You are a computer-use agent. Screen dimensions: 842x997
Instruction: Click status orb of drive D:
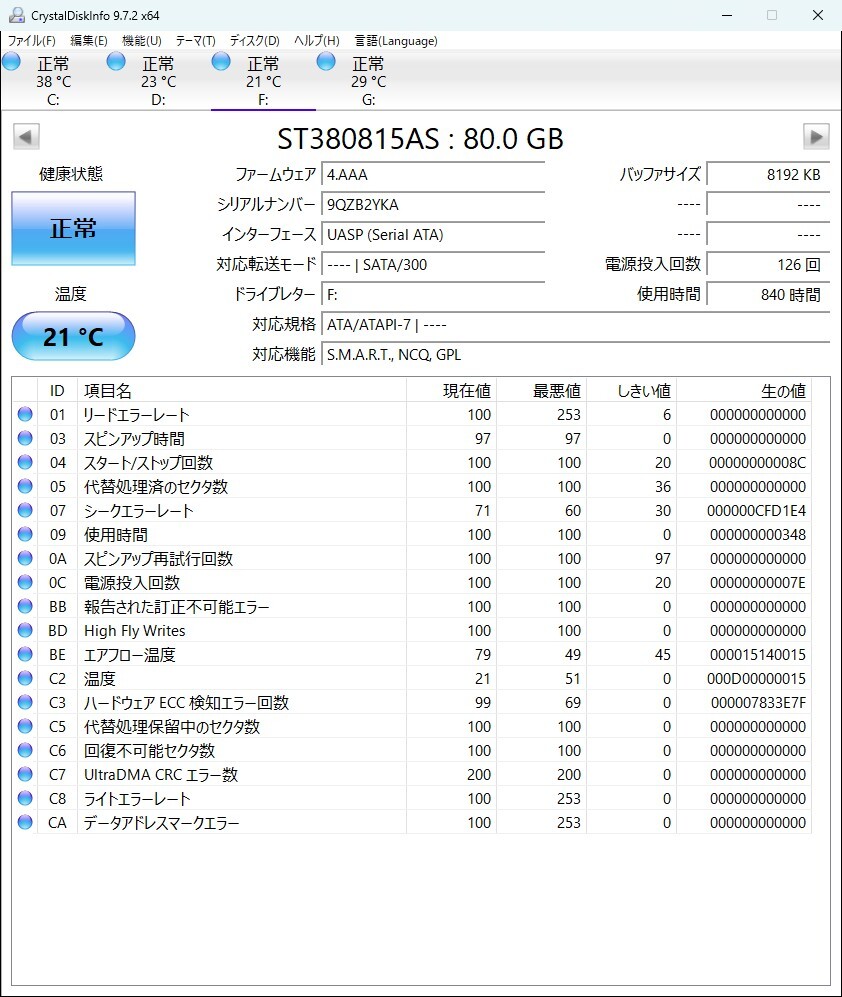coord(116,62)
